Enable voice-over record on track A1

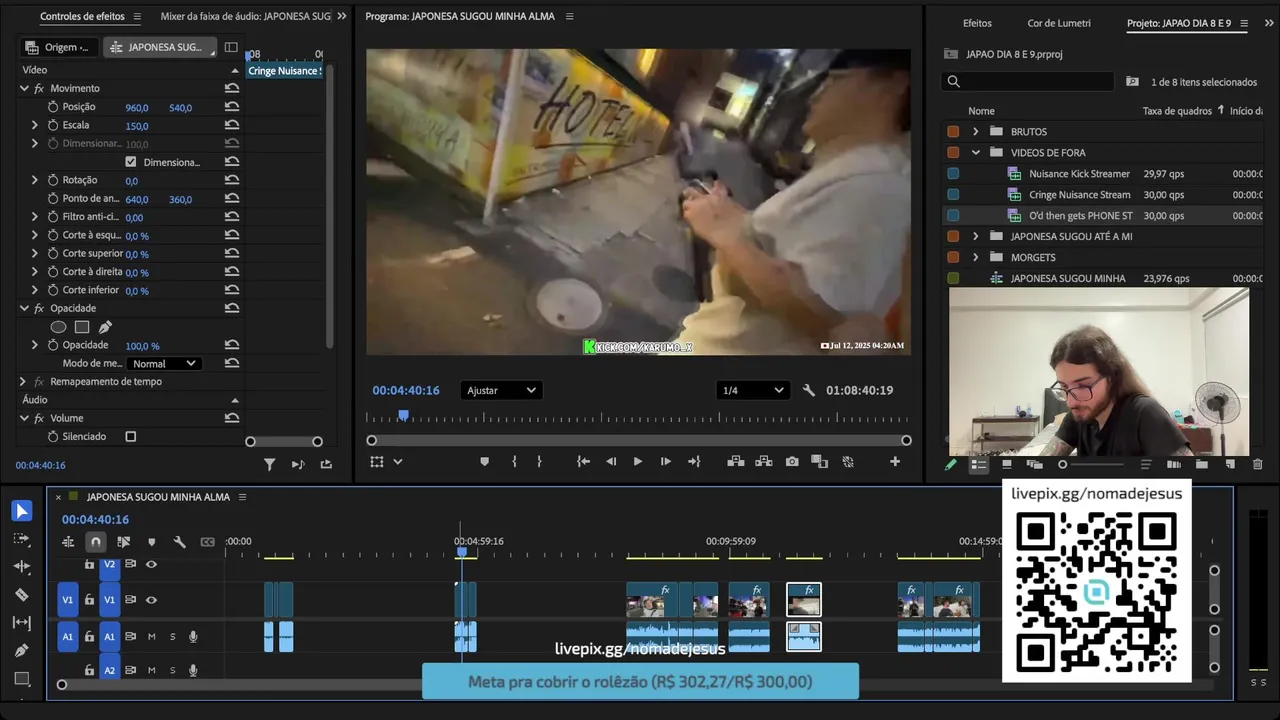(x=193, y=637)
